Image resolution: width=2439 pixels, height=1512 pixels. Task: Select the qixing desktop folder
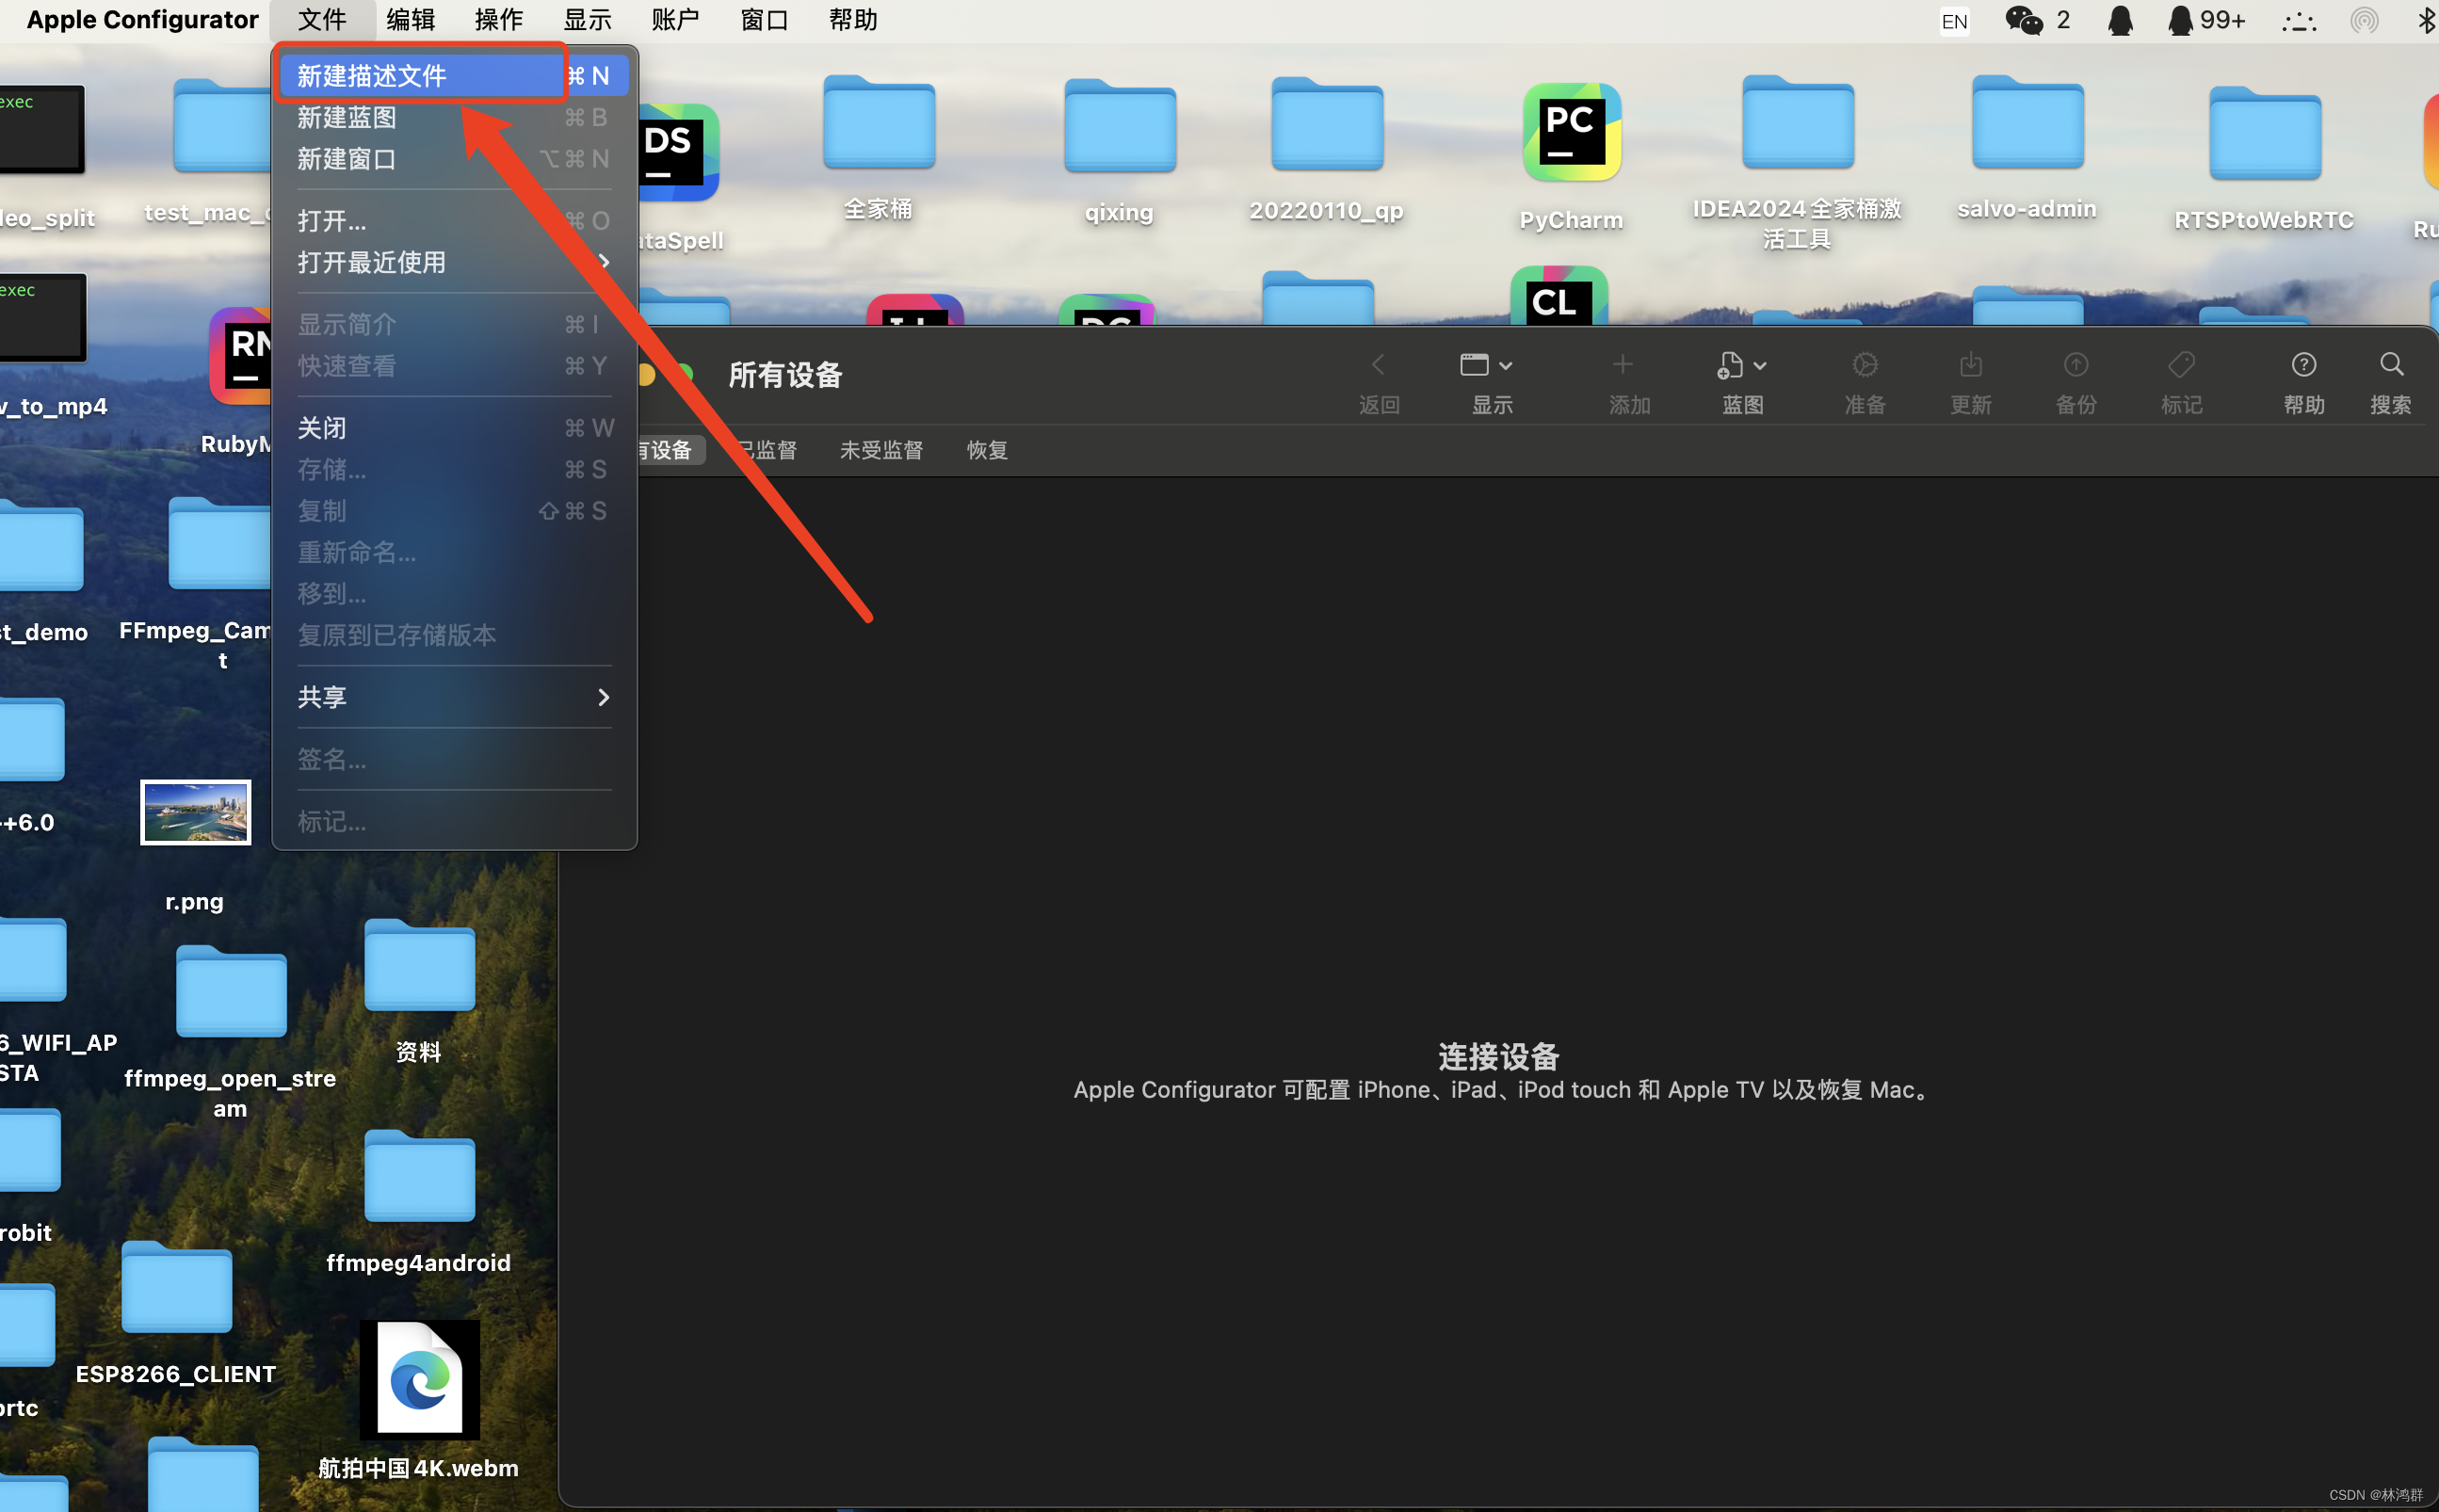[1119, 127]
